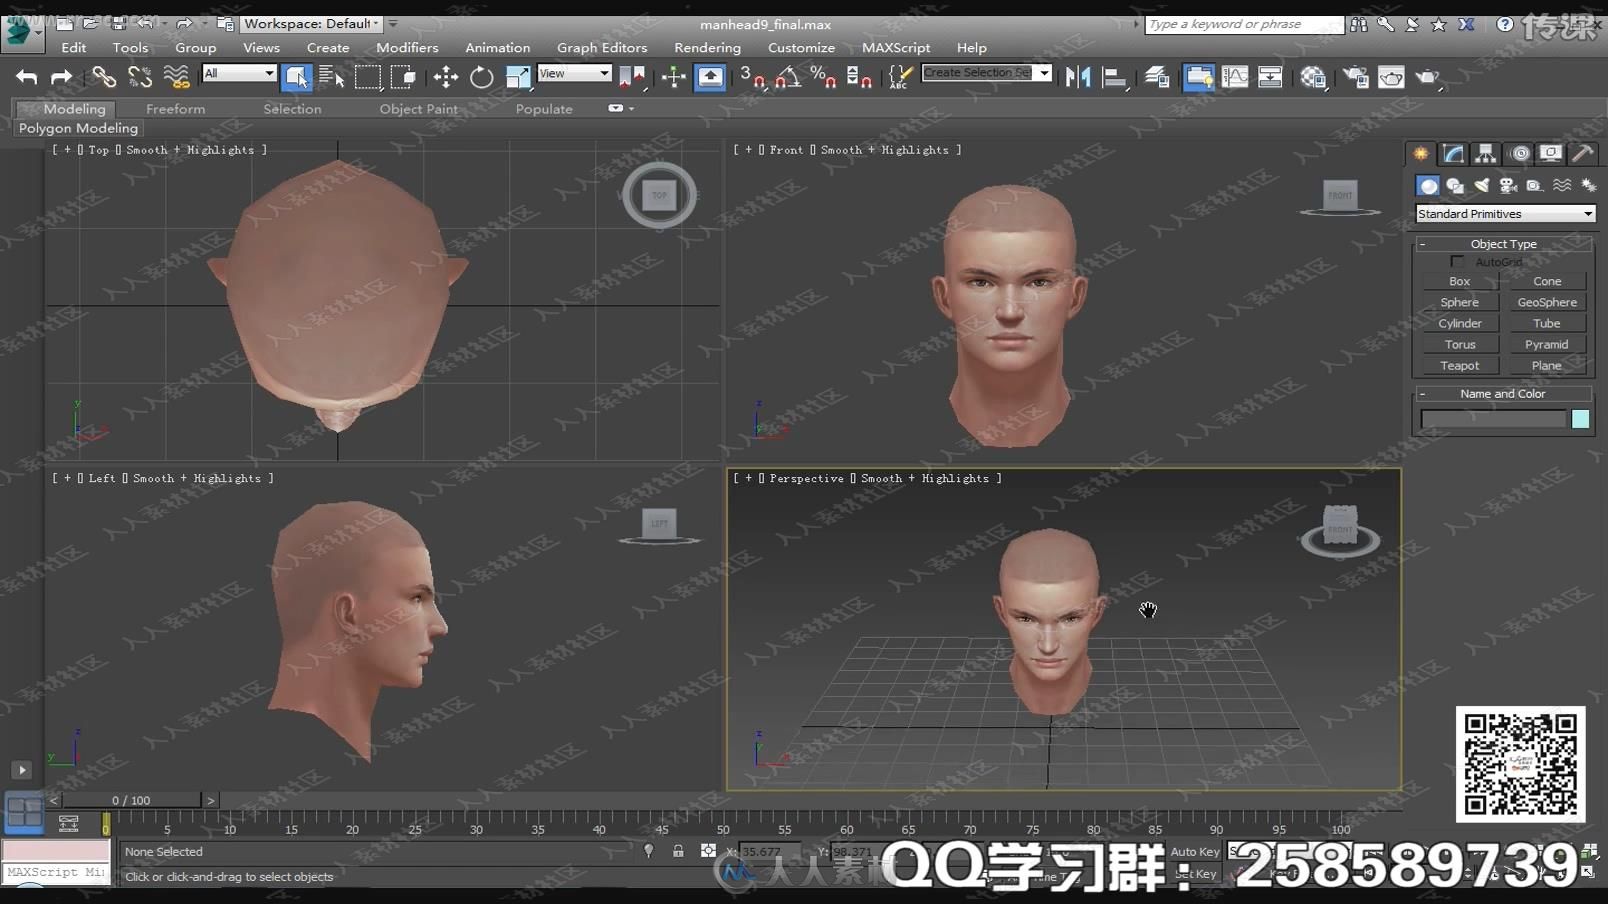
Task: Select the Select and Rotate tool
Action: 482,77
